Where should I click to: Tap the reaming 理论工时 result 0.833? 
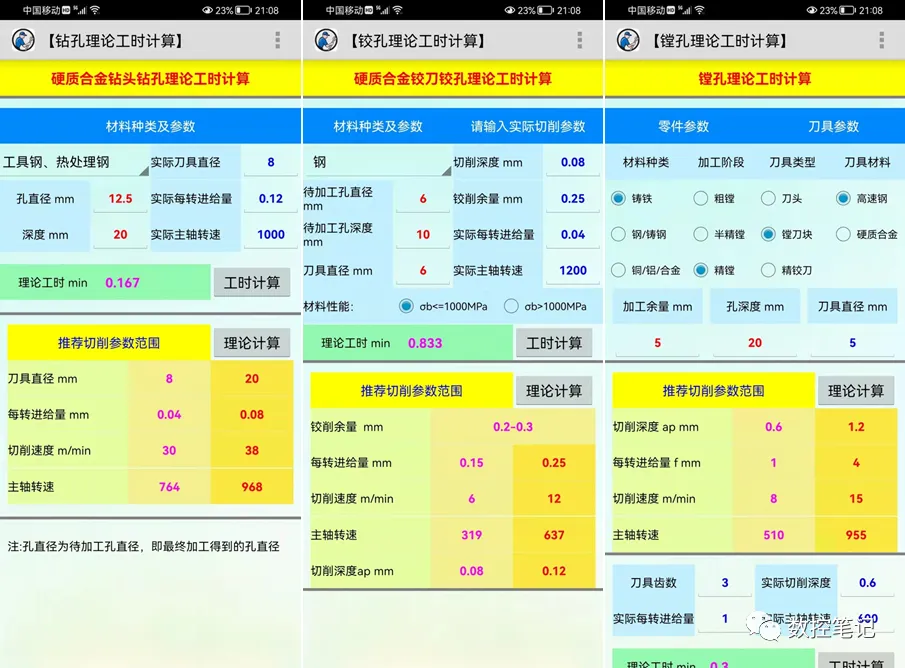425,343
